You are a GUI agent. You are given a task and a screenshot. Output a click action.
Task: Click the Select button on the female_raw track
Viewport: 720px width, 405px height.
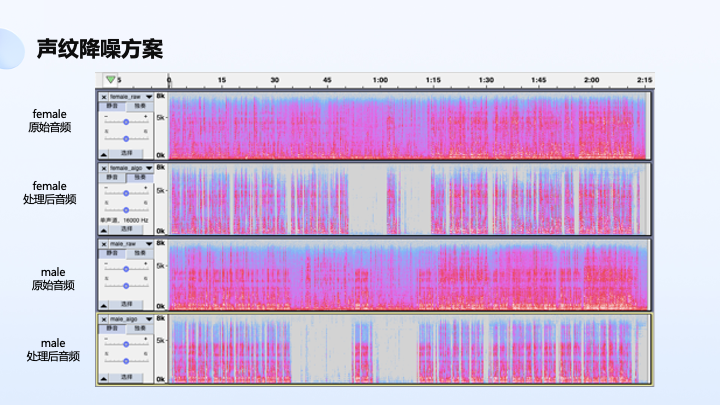coord(126,153)
